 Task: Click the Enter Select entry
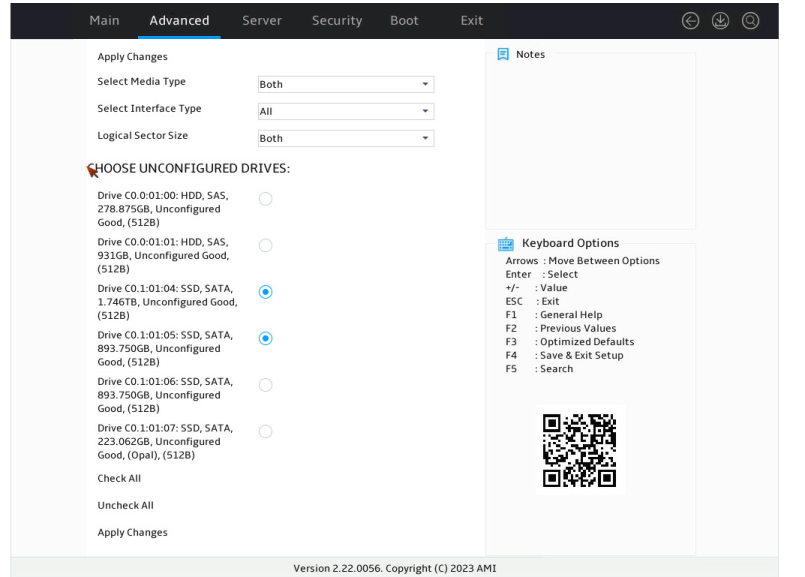[542, 275]
